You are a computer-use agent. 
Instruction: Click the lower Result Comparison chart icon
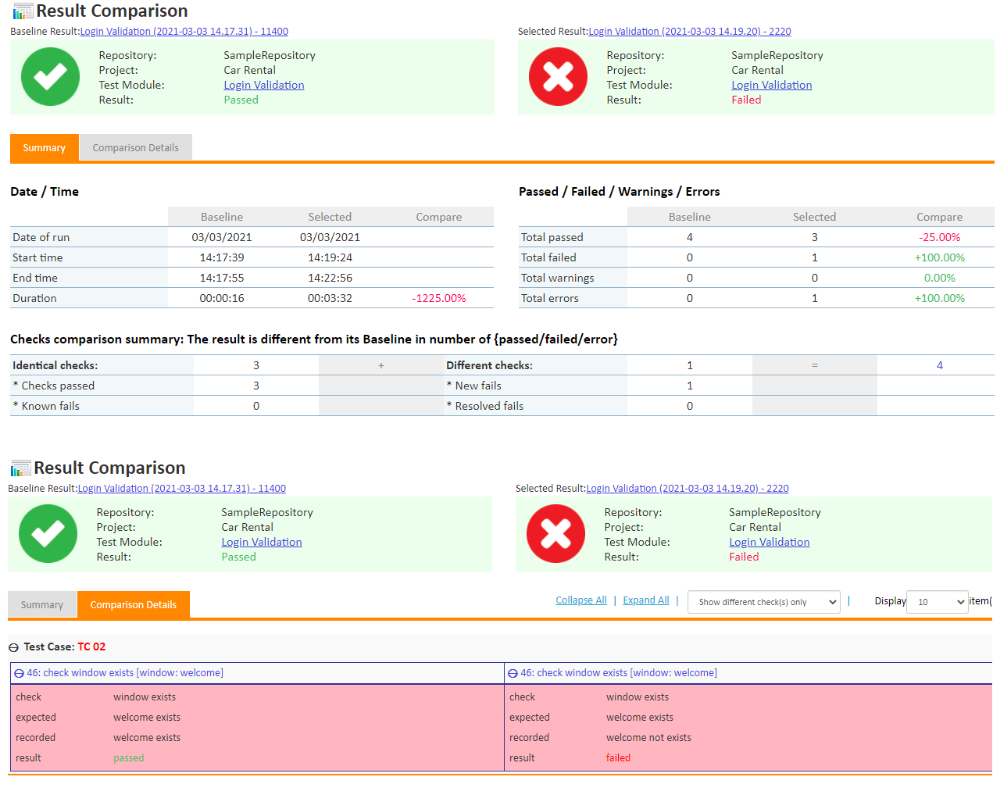[x=20, y=468]
